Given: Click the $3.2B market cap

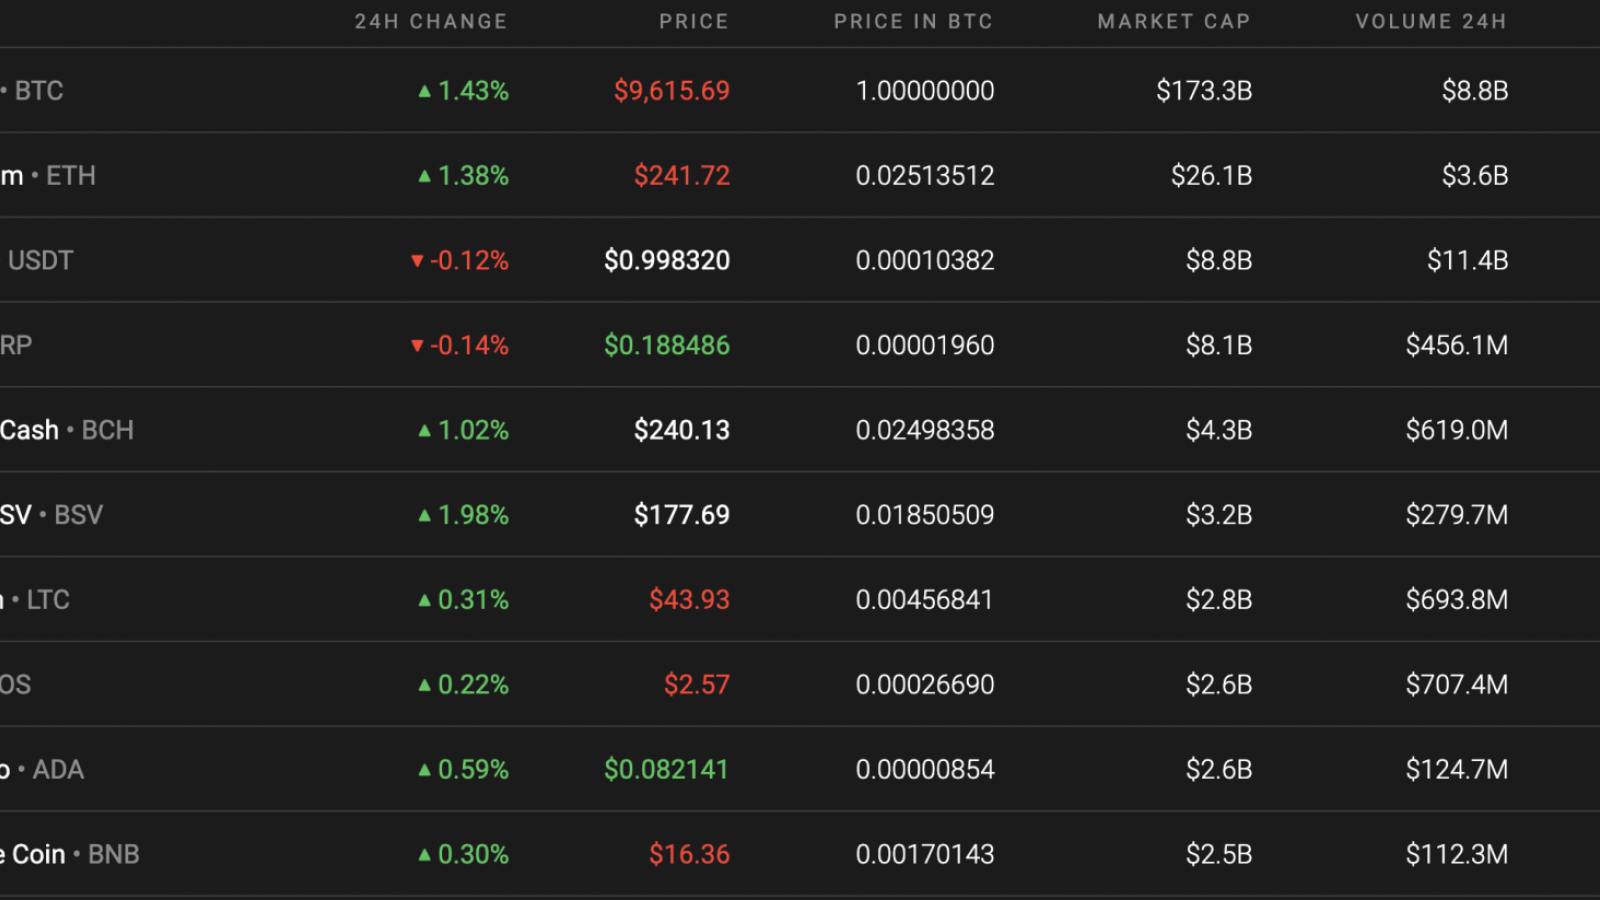Looking at the screenshot, I should [x=1219, y=515].
